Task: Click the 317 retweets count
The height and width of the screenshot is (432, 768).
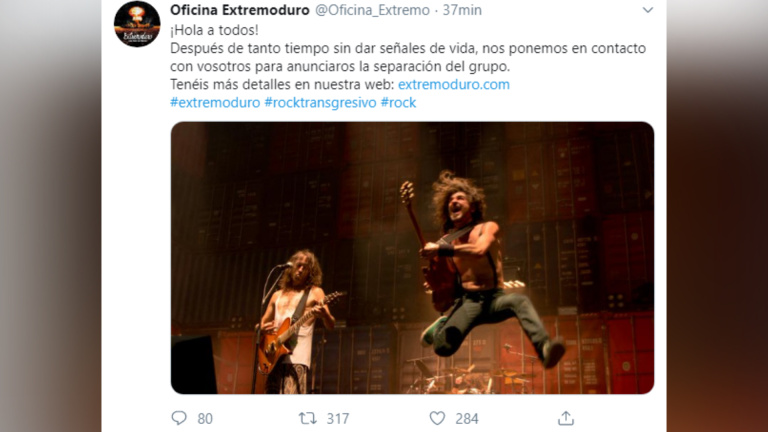Action: (x=338, y=419)
